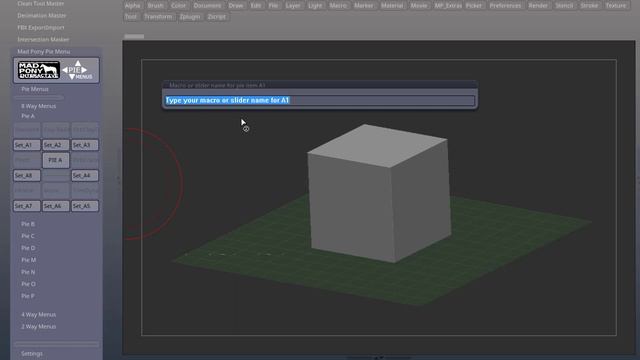
Task: Expand the Pie M subsection
Action: pos(29,260)
